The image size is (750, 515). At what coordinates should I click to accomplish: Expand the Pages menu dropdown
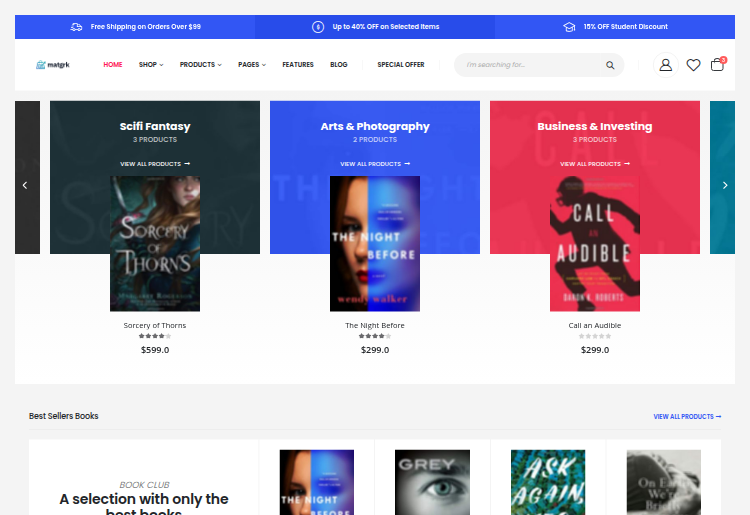tap(252, 65)
